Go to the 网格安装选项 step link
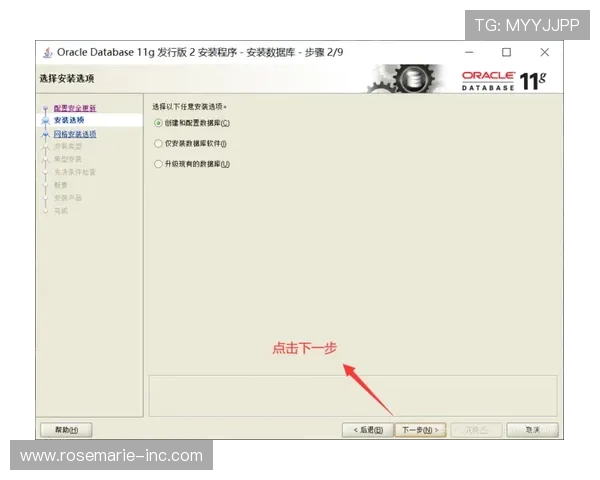The width and height of the screenshot is (600, 480). (75, 134)
